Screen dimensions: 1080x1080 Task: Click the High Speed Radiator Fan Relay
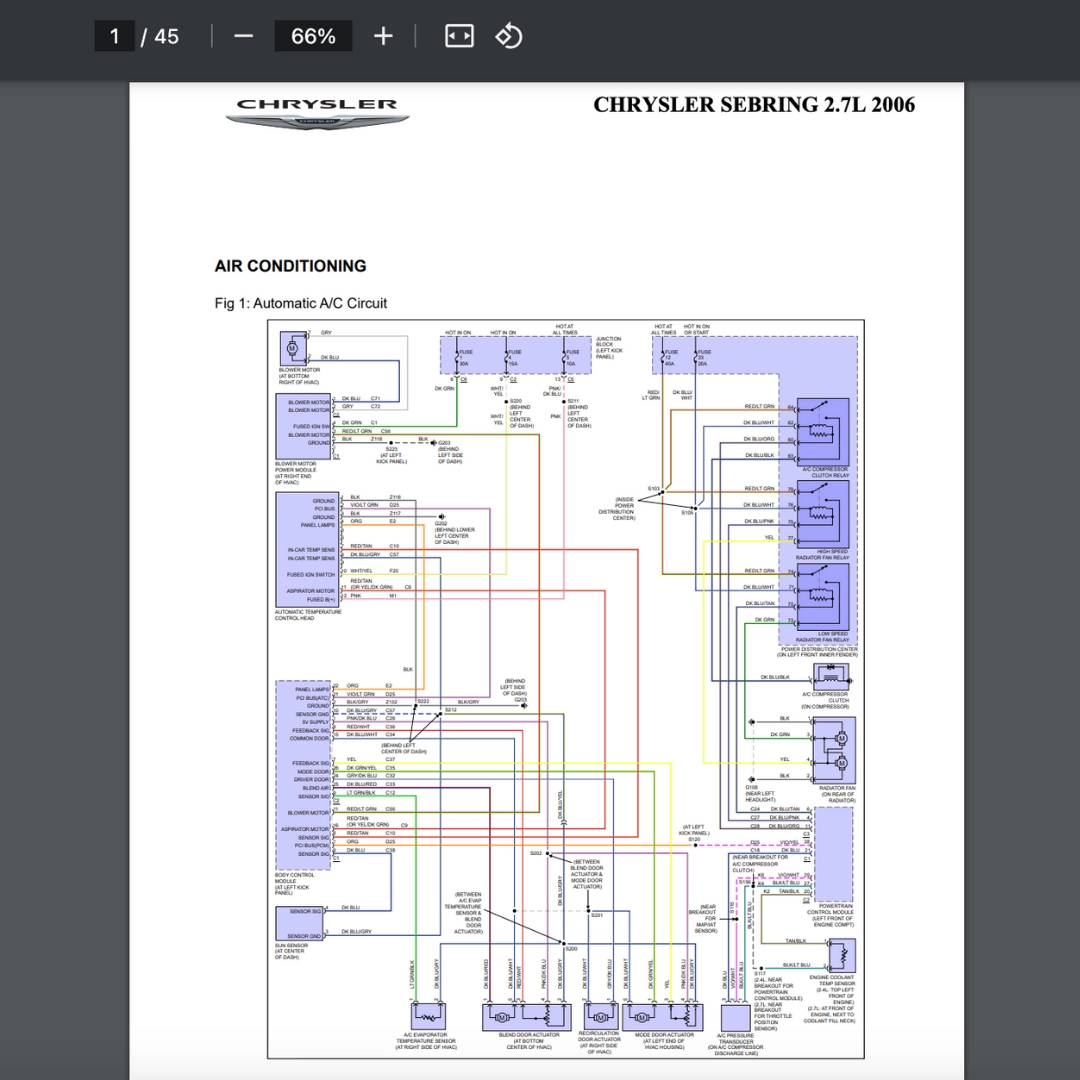point(822,514)
